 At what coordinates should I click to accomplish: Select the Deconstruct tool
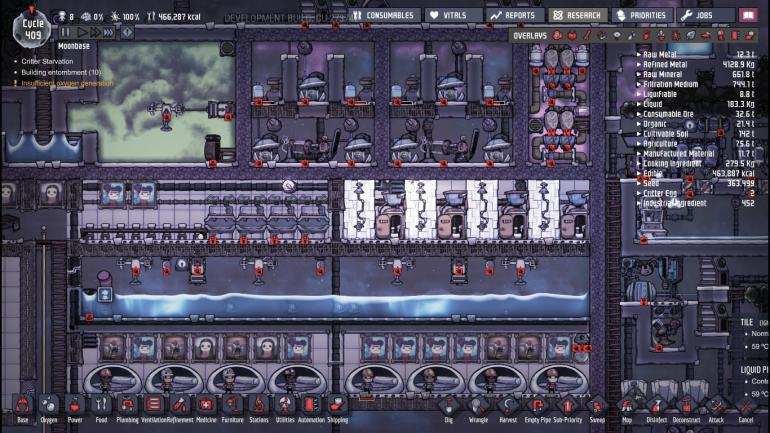point(687,409)
